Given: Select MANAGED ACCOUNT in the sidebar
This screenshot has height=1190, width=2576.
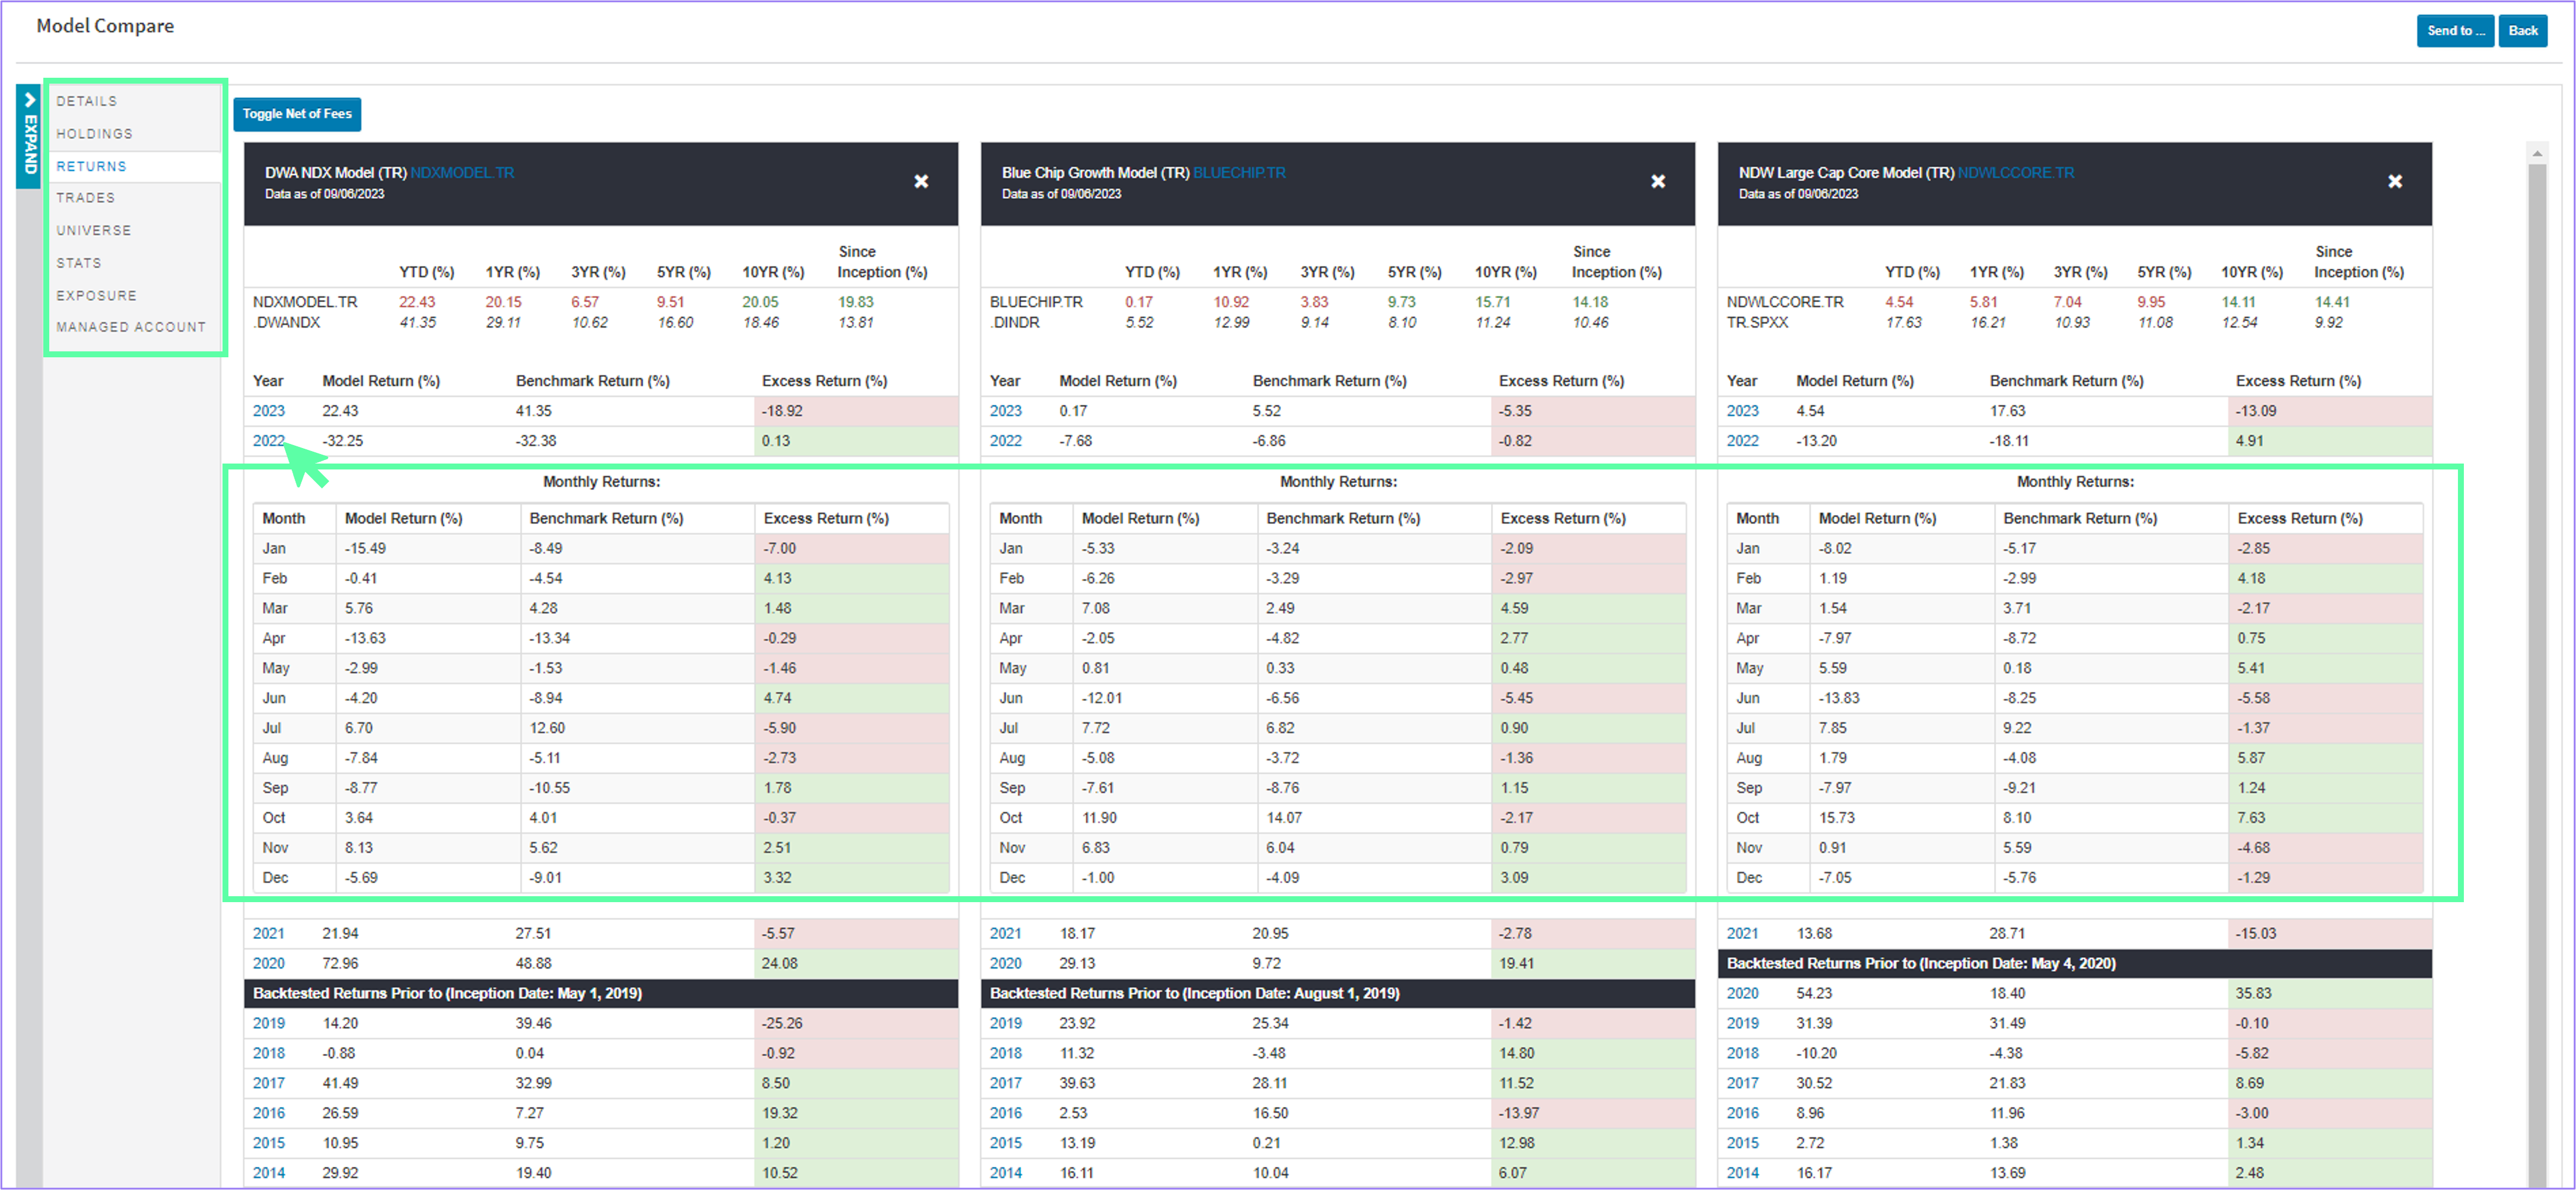Looking at the screenshot, I should click(131, 327).
